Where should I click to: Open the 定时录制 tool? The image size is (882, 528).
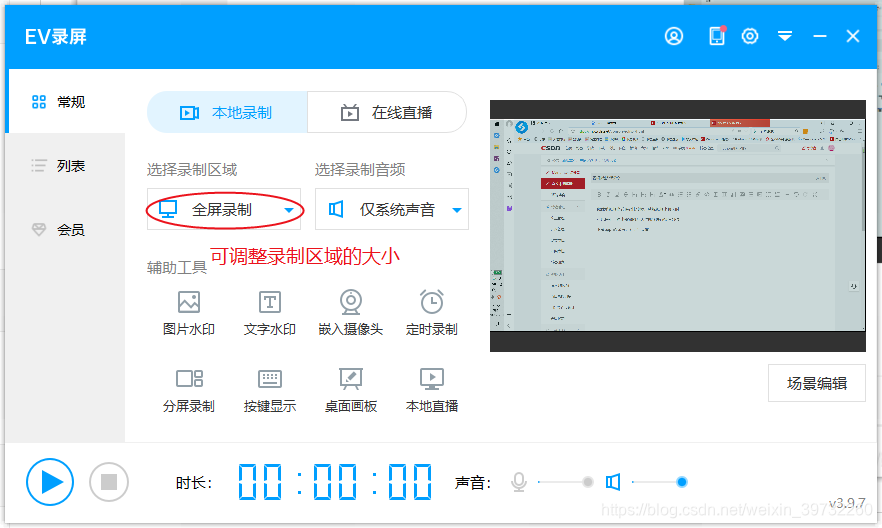click(x=431, y=313)
